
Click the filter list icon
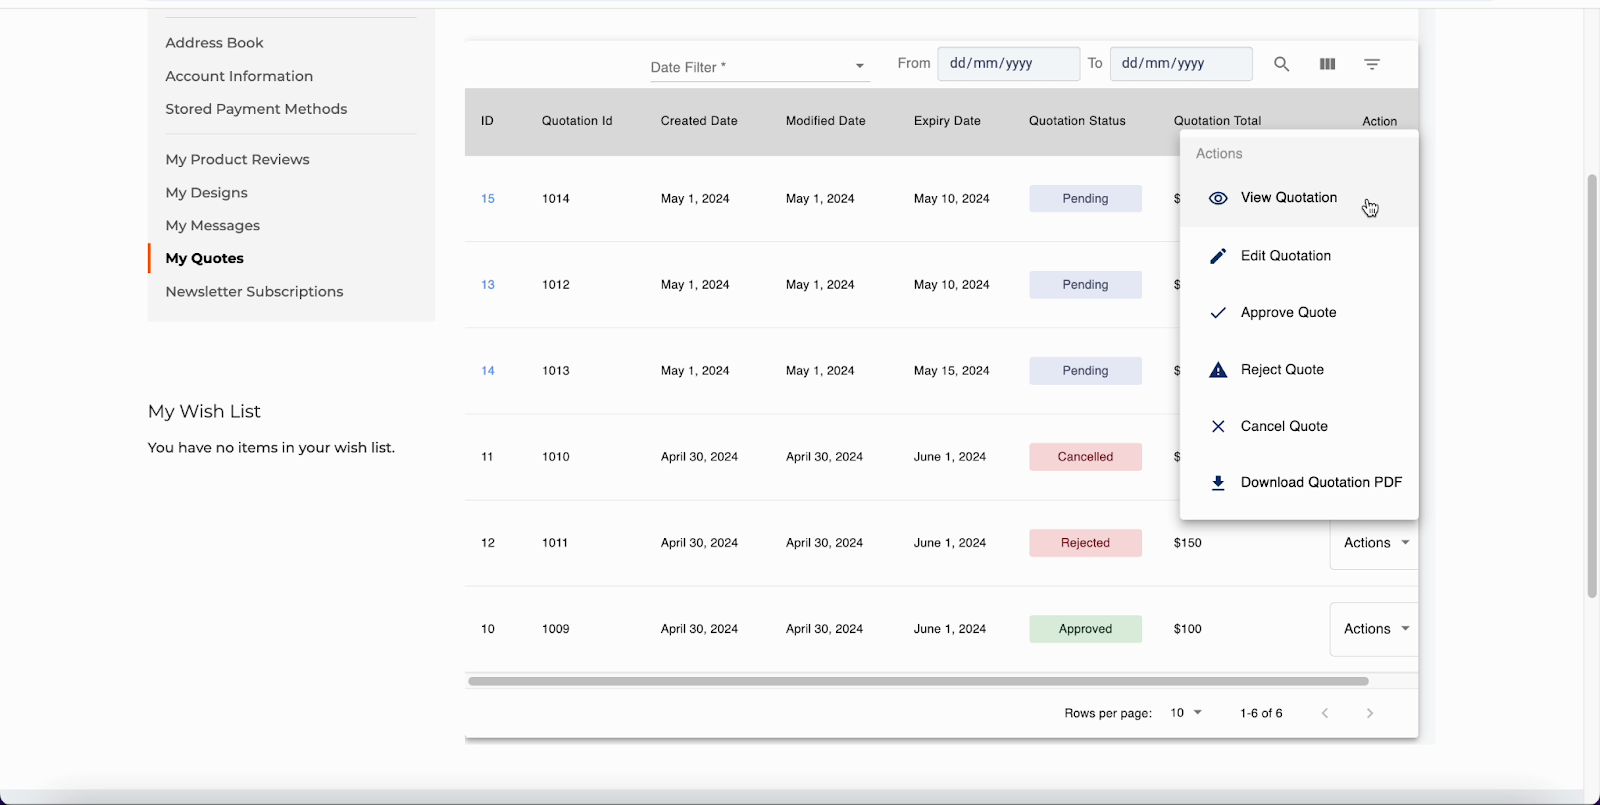(1372, 64)
